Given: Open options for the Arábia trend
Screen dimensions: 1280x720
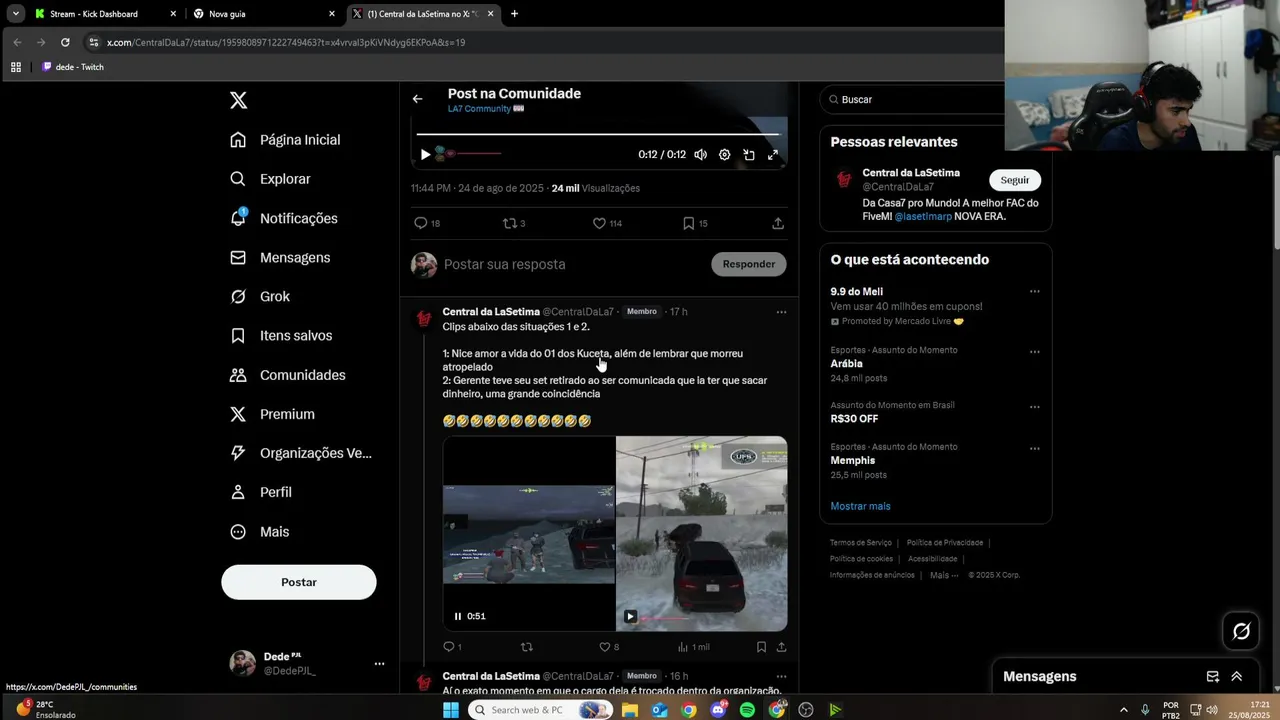Looking at the screenshot, I should click(1034, 352).
